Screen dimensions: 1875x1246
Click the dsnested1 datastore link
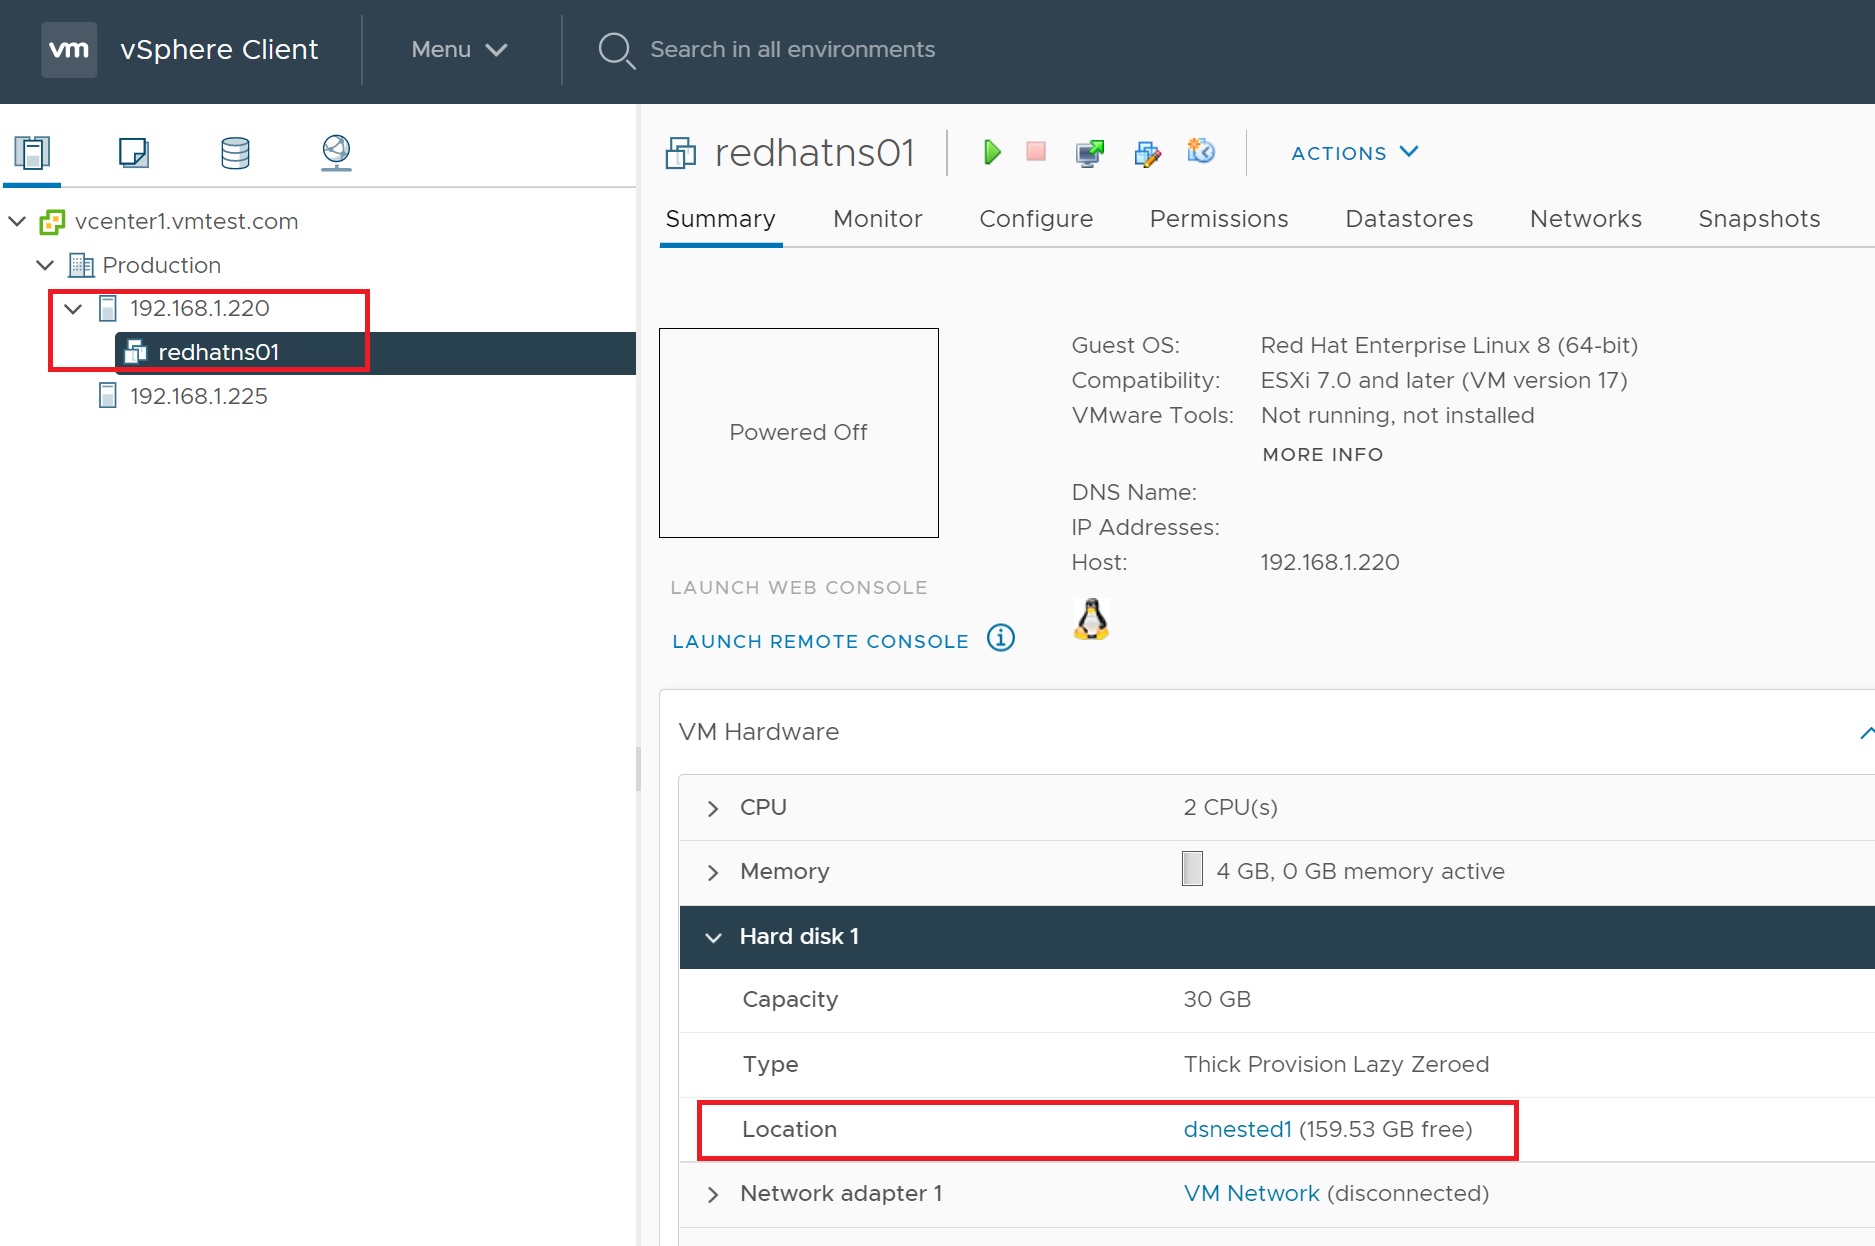(1237, 1129)
